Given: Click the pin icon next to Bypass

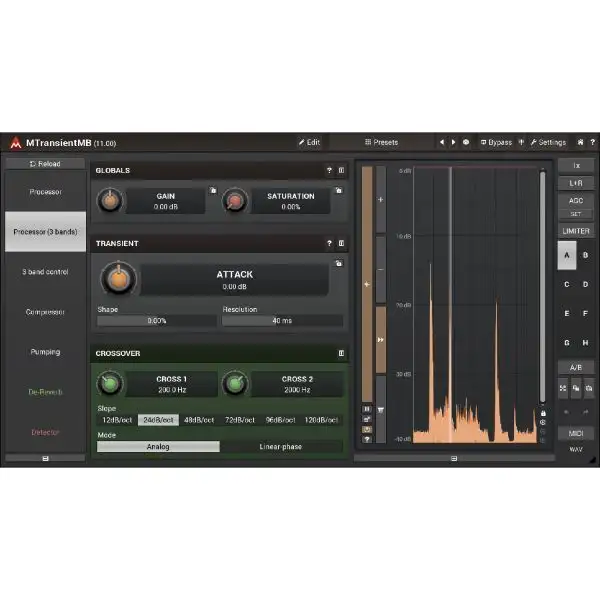Looking at the screenshot, I should 521,142.
